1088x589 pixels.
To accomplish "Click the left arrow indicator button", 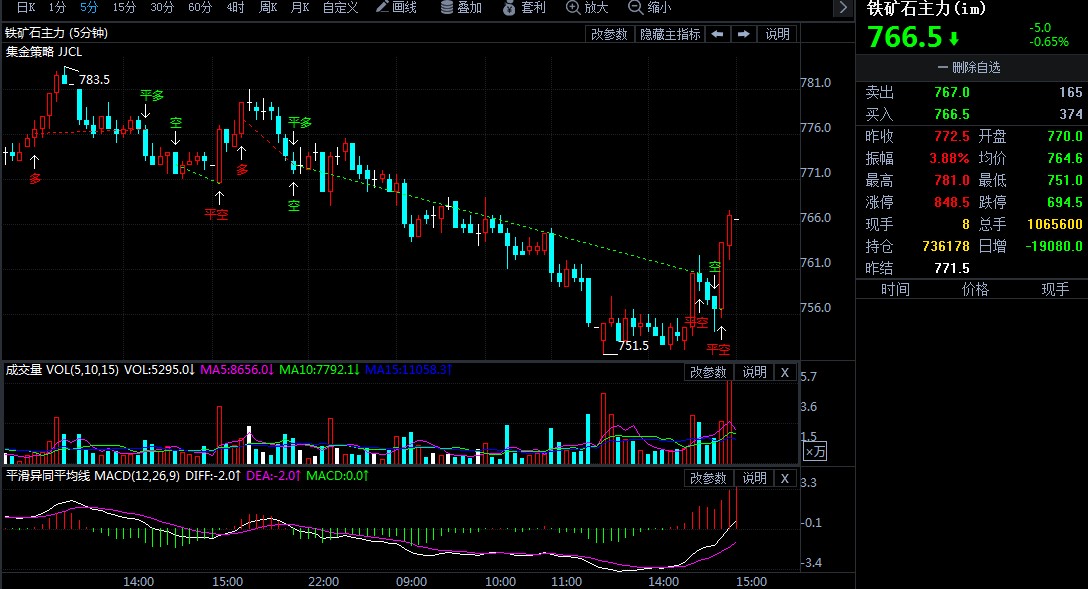I will pos(717,34).
